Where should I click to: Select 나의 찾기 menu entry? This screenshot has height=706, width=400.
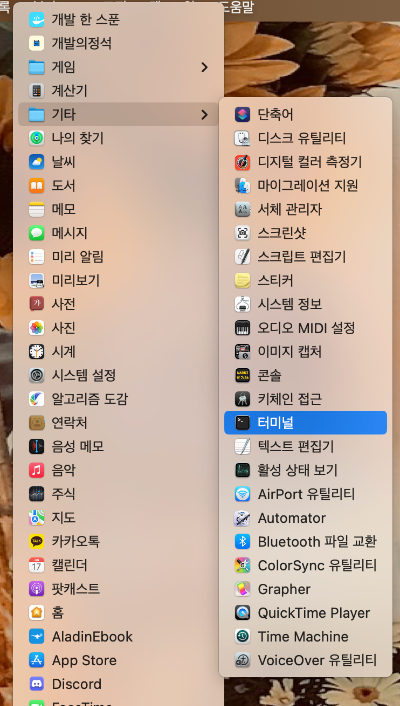tap(118, 138)
